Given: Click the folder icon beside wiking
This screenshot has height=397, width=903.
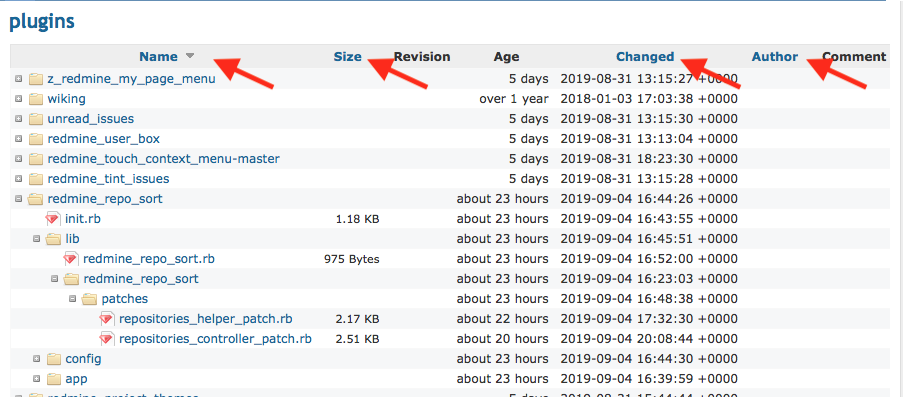Looking at the screenshot, I should tap(36, 99).
